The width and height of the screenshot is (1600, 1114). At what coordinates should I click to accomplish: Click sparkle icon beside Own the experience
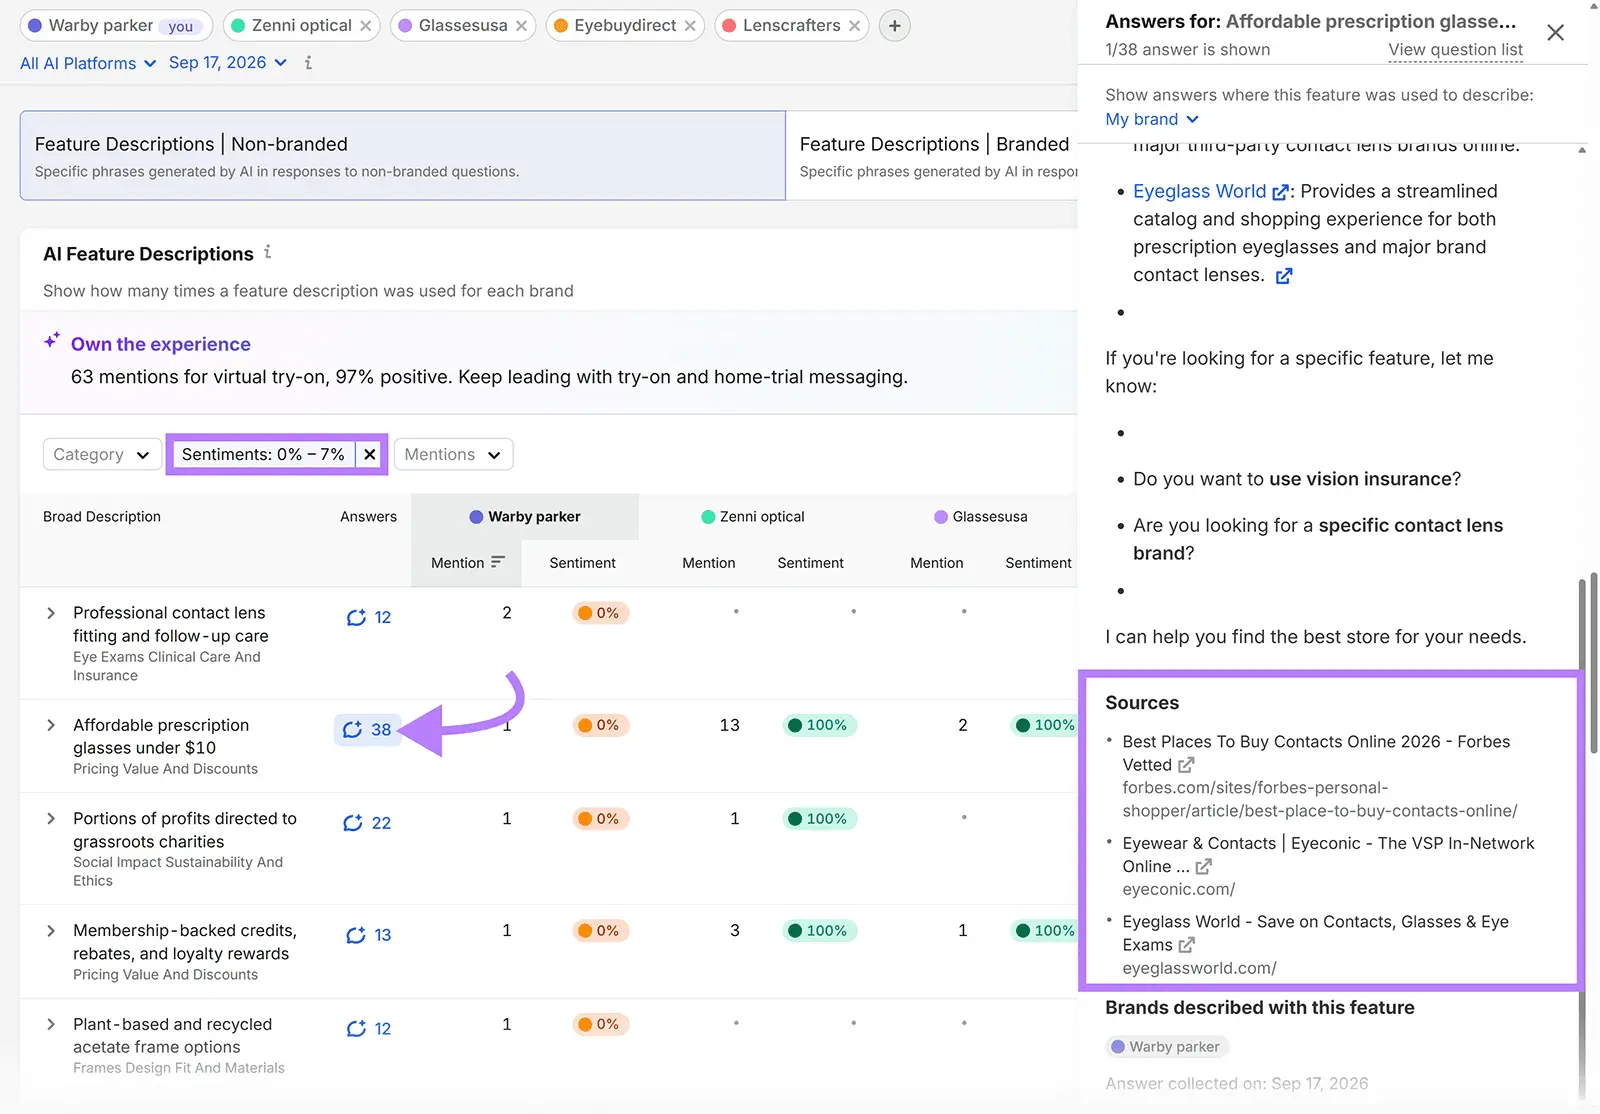pyautogui.click(x=52, y=342)
